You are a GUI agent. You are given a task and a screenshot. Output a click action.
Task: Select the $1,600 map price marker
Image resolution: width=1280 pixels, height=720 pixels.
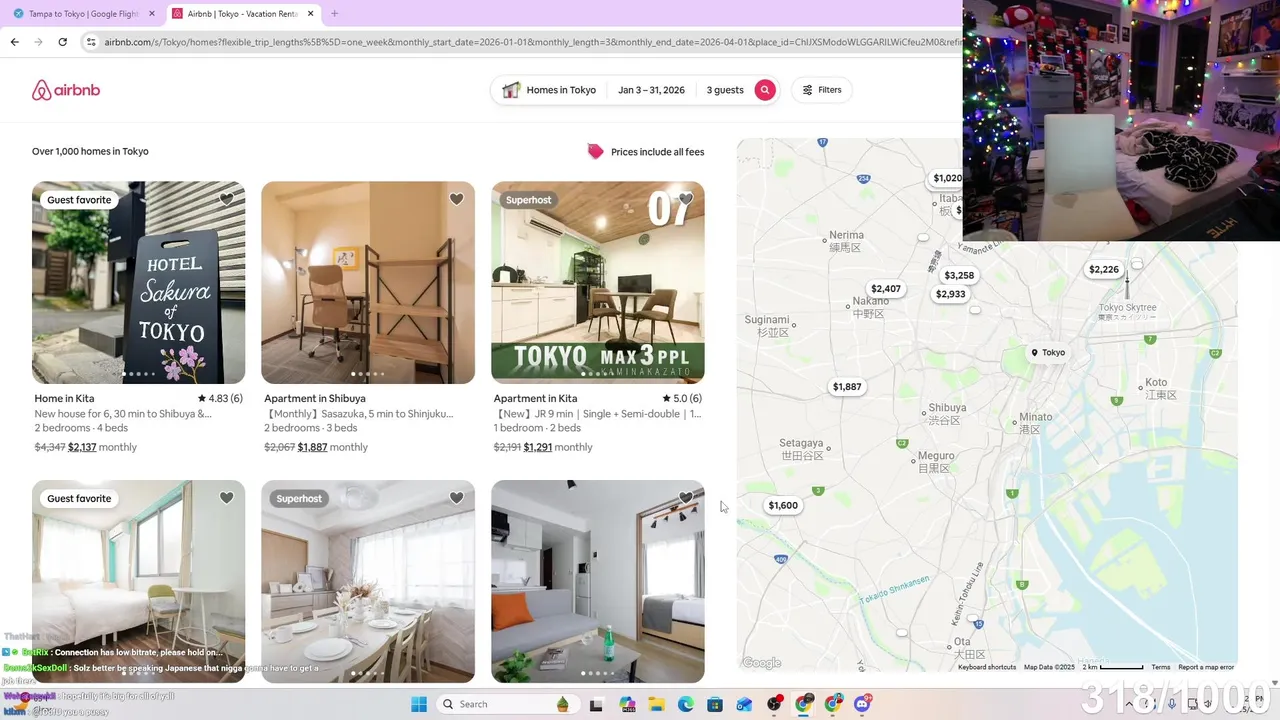click(783, 505)
